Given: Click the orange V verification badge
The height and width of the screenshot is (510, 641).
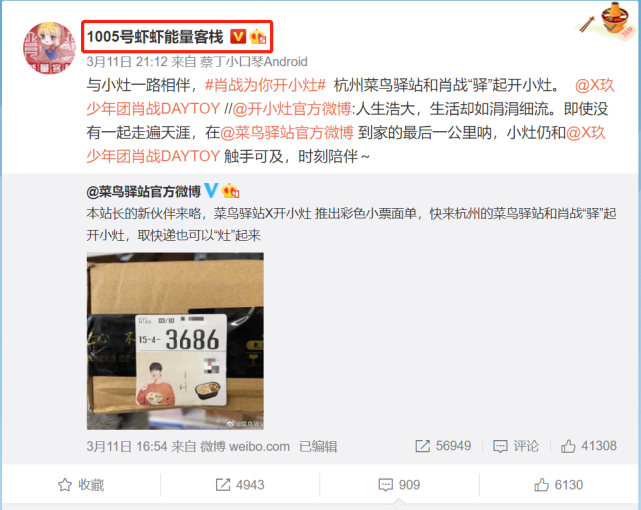Looking at the screenshot, I should pyautogui.click(x=238, y=37).
